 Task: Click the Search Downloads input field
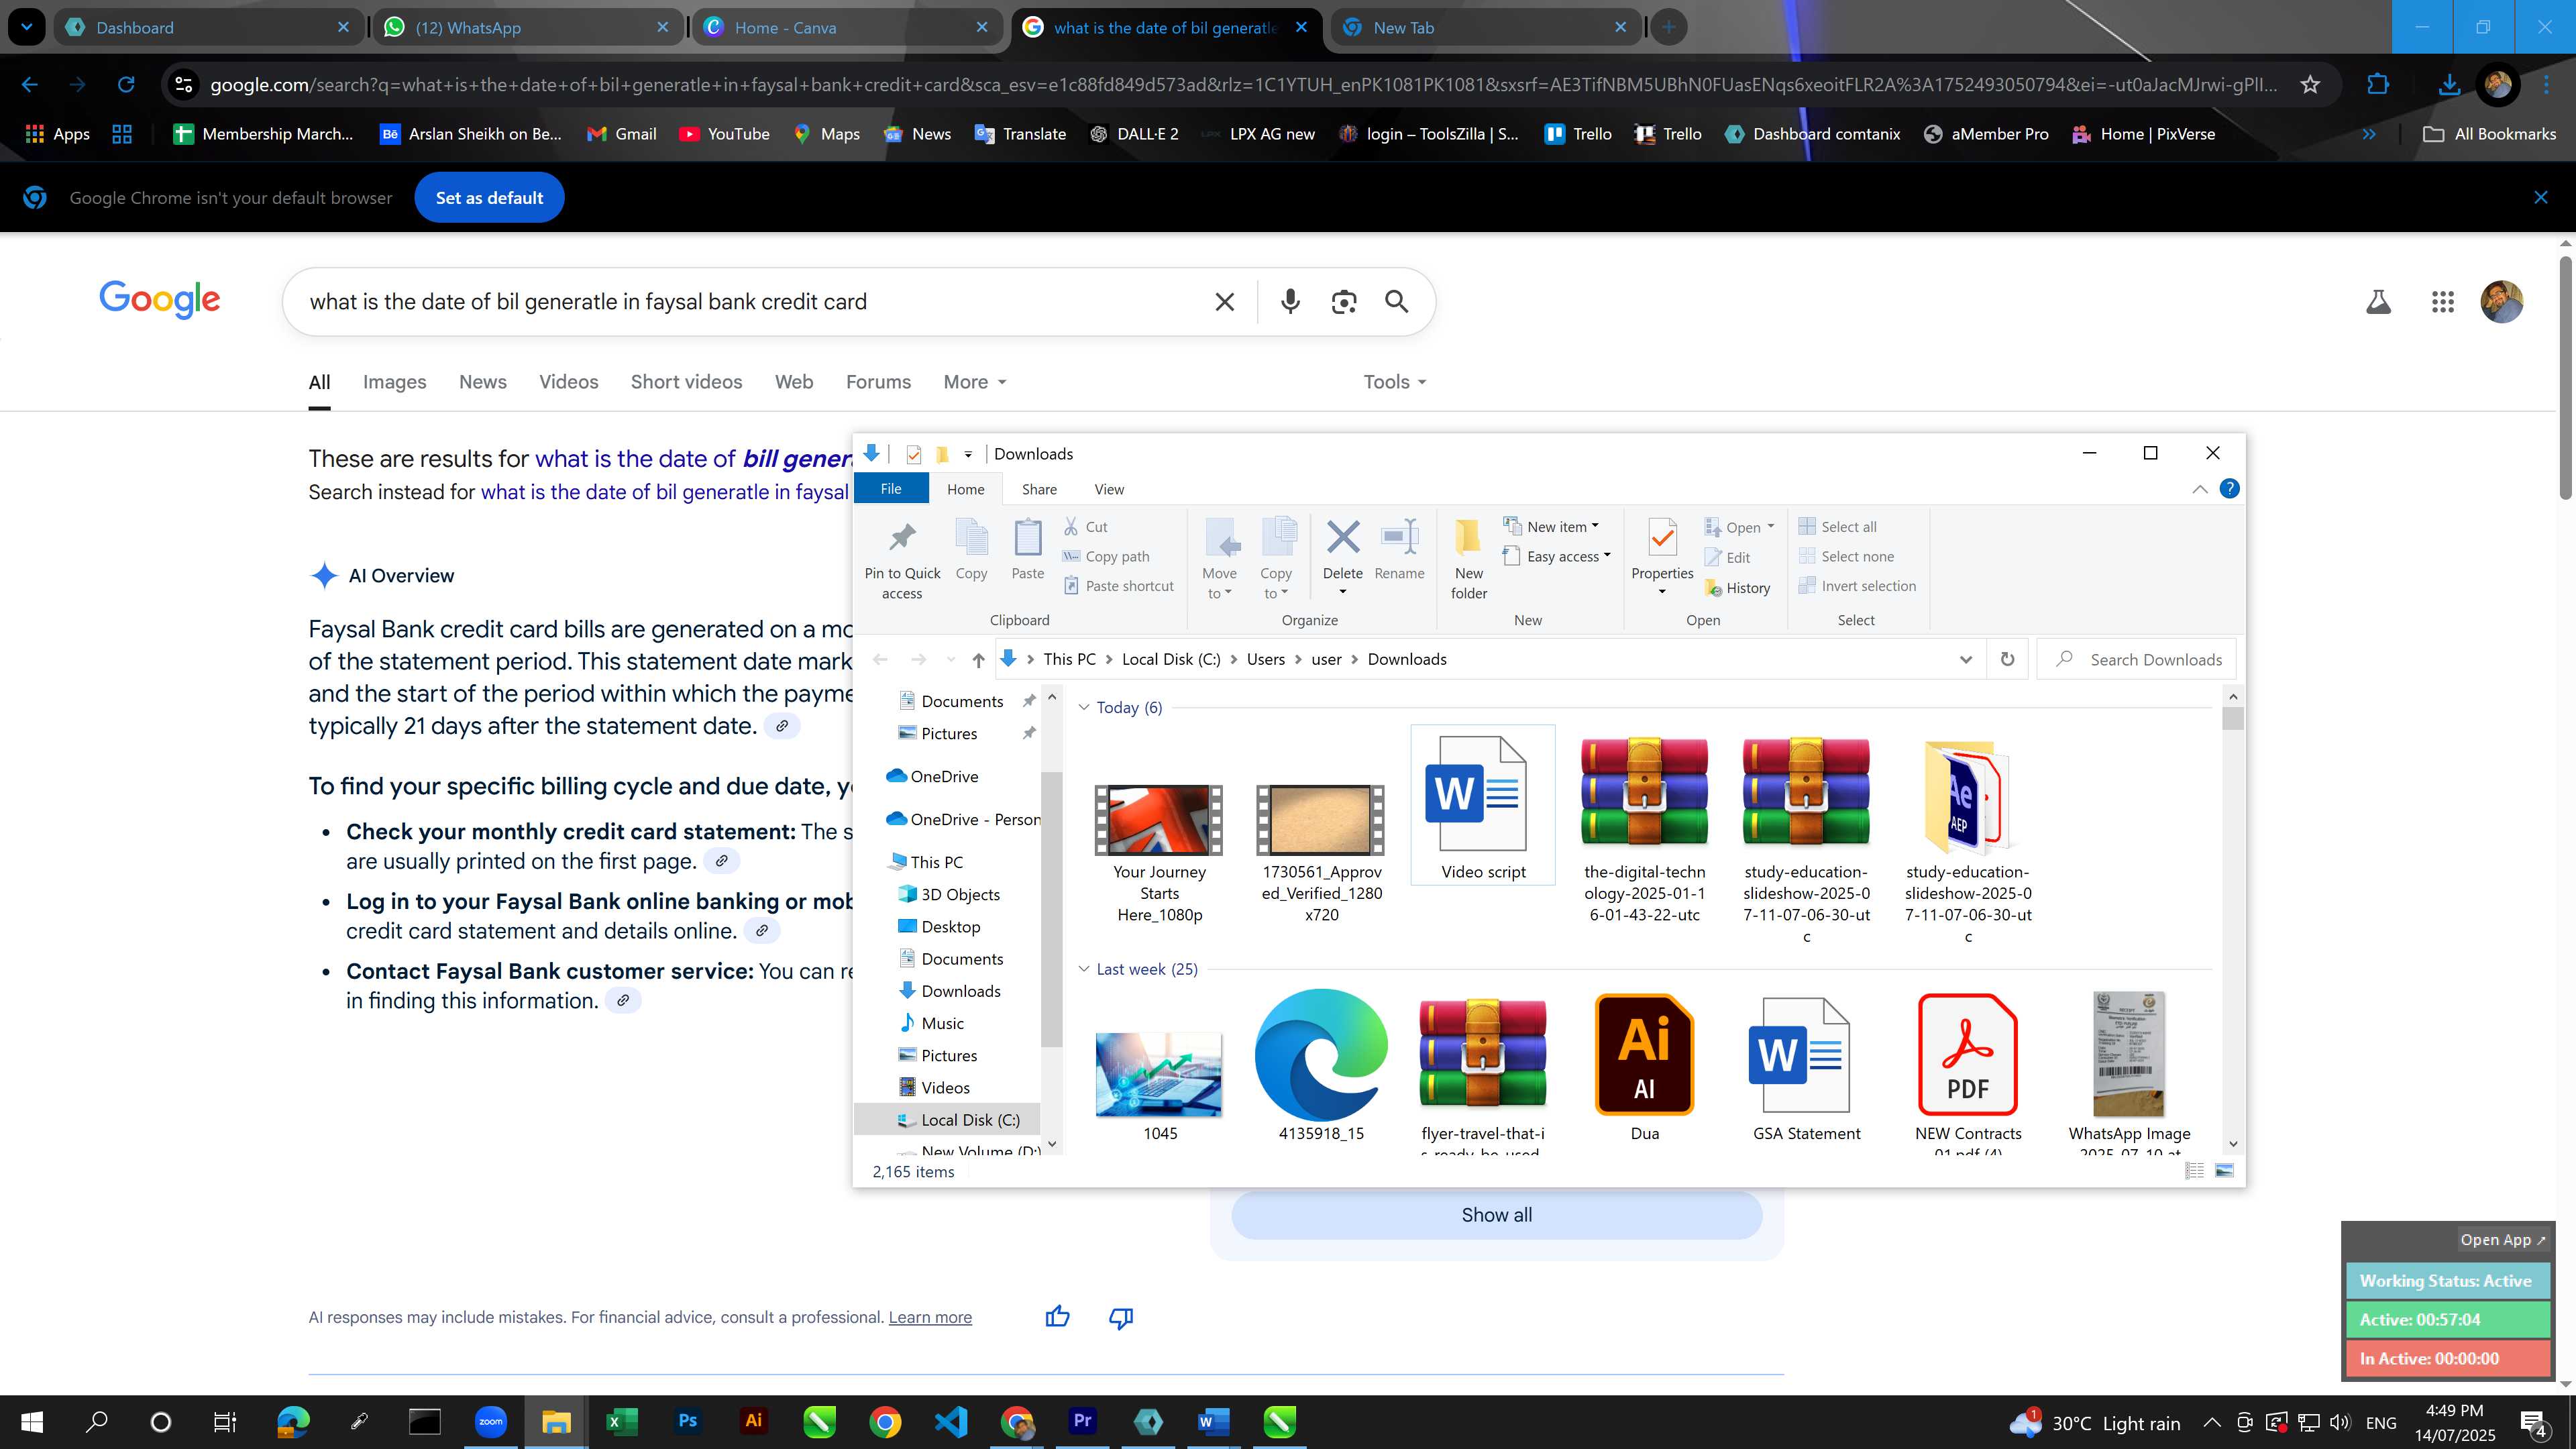(x=2136, y=659)
